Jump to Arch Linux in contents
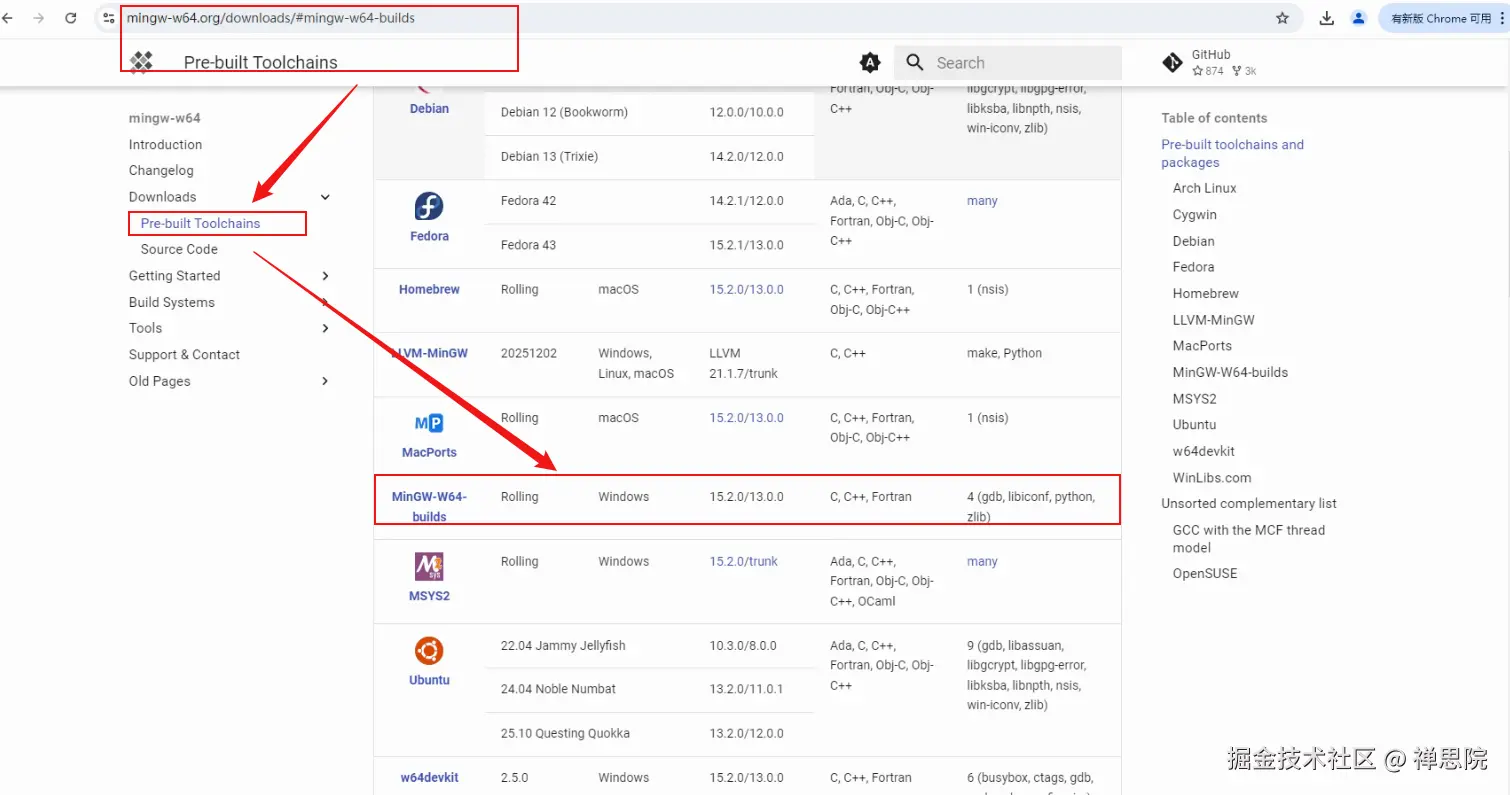 pos(1204,188)
